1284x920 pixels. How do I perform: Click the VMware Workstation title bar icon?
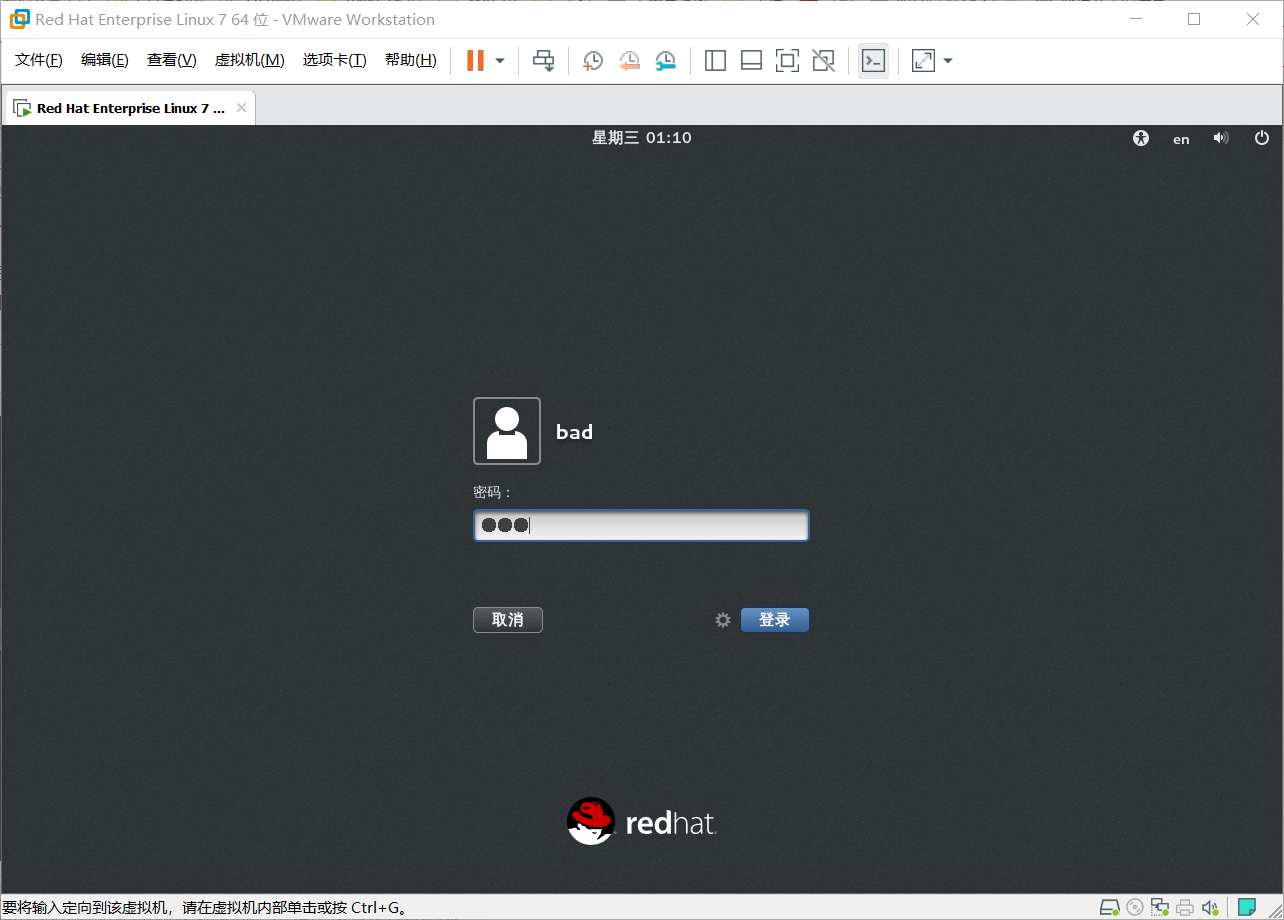tap(19, 19)
